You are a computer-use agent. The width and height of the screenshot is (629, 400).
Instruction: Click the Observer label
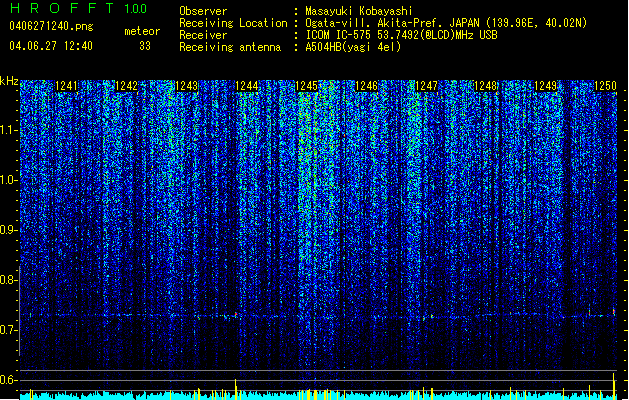click(x=203, y=11)
